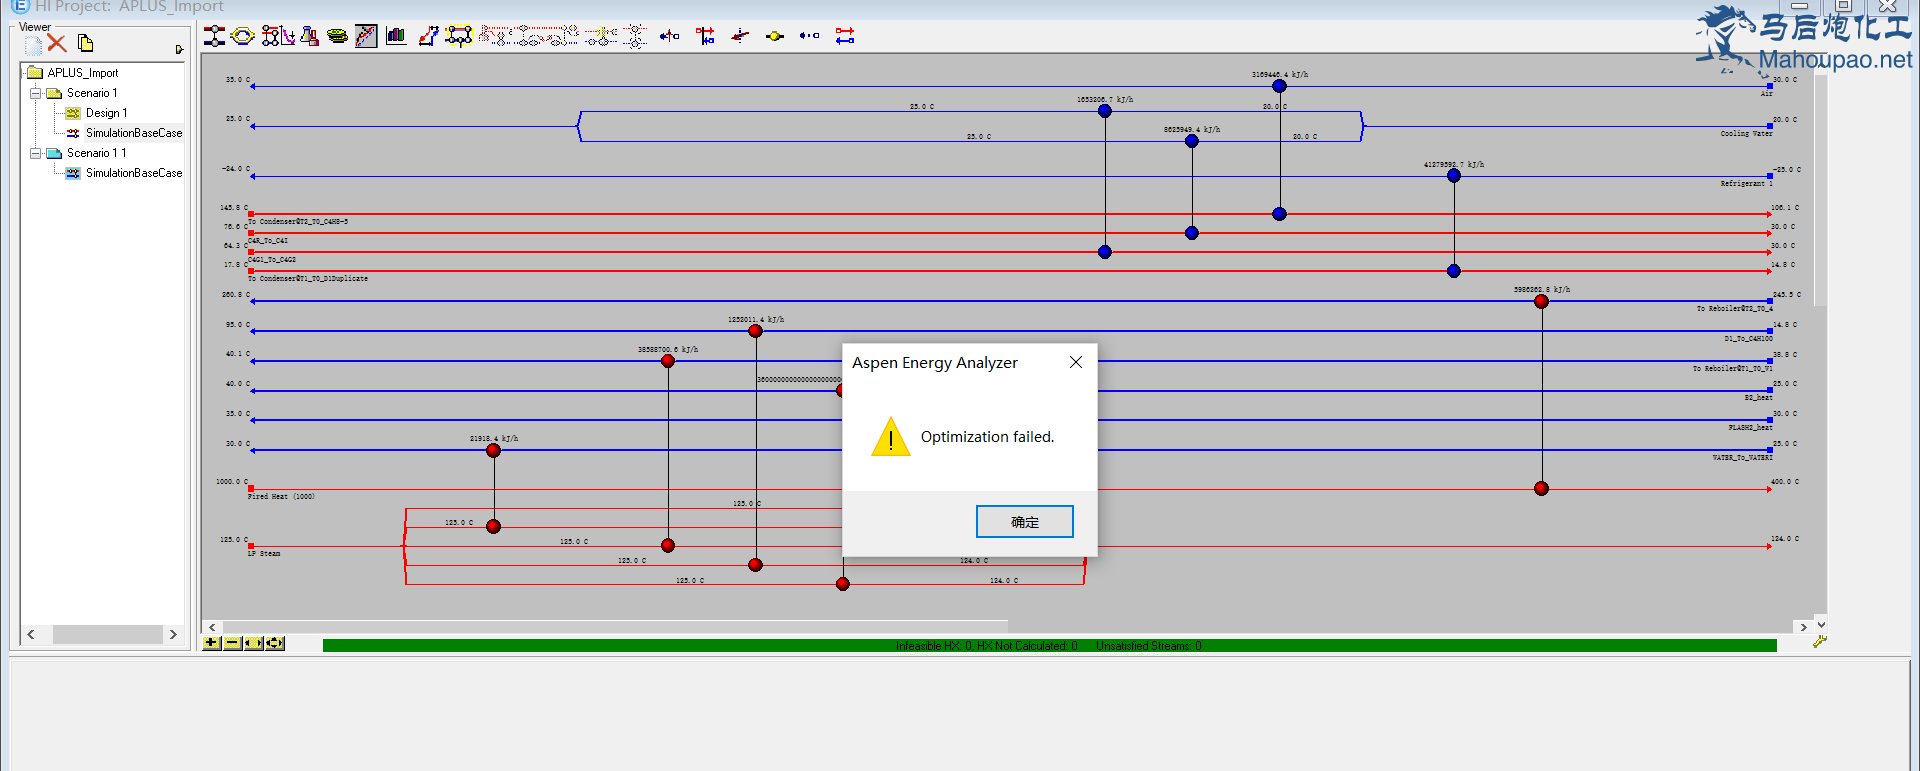Click the wide dashed loop-path toolbar icon

pyautogui.click(x=546, y=36)
